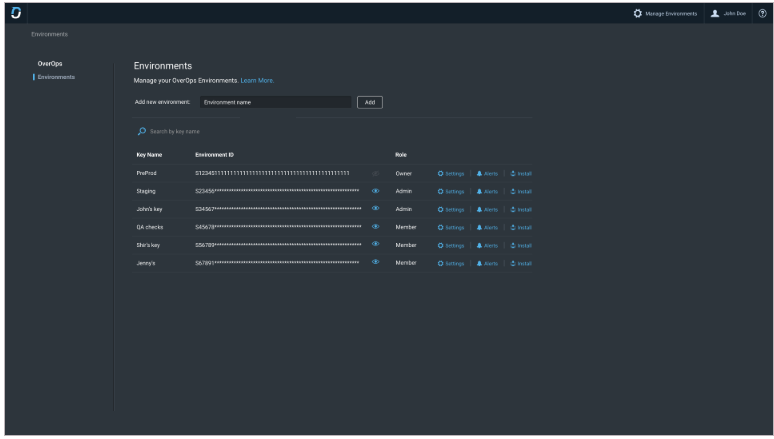Click the Role column header
This screenshot has width=774, height=439.
401,155
